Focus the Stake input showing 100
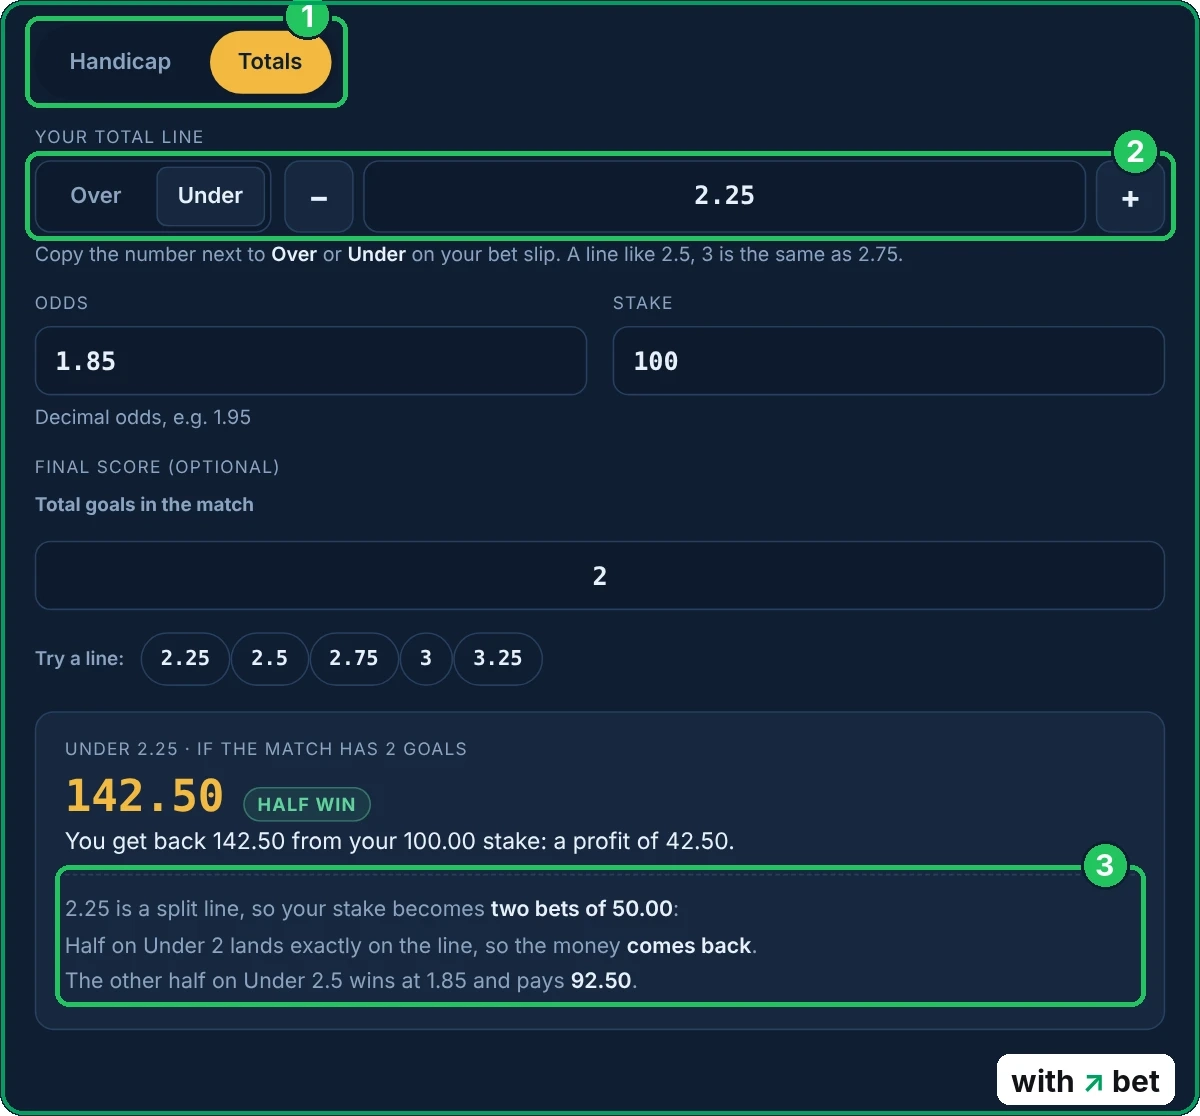The image size is (1200, 1116). [888, 360]
